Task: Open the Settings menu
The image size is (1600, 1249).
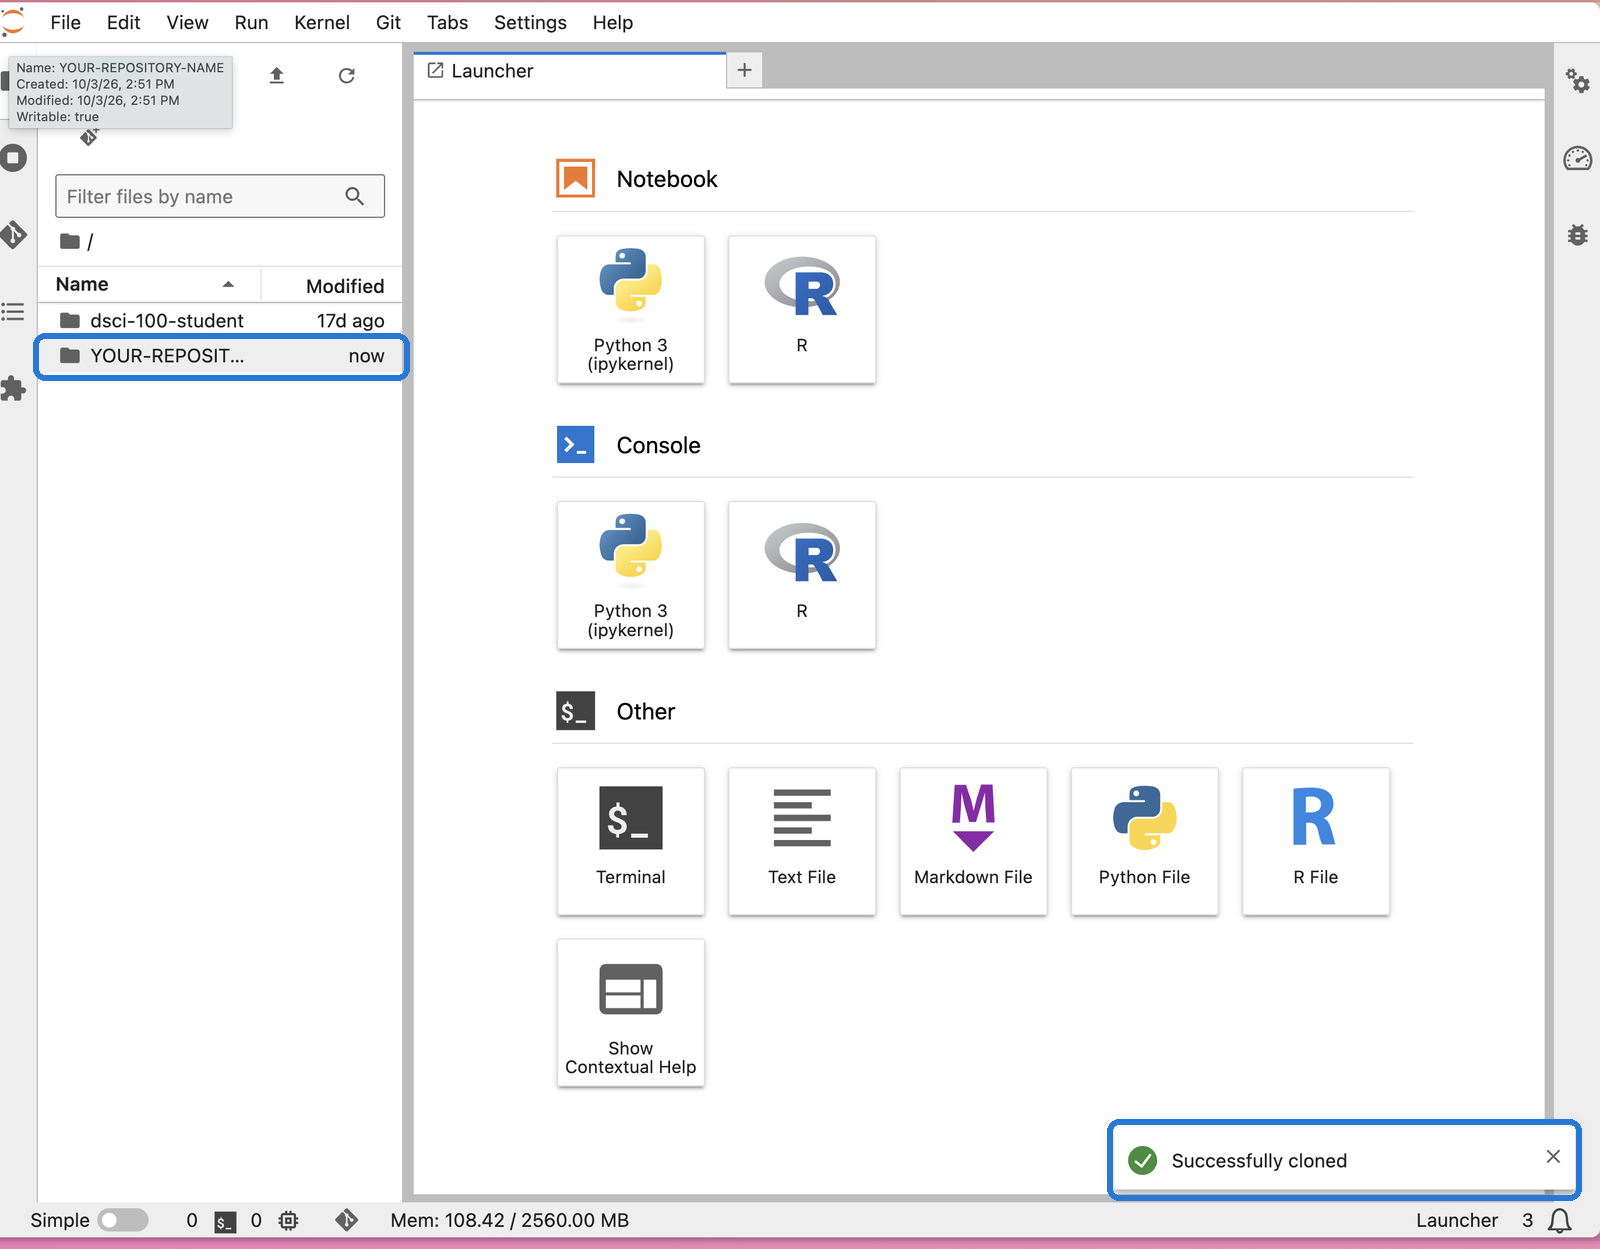Action: [530, 22]
